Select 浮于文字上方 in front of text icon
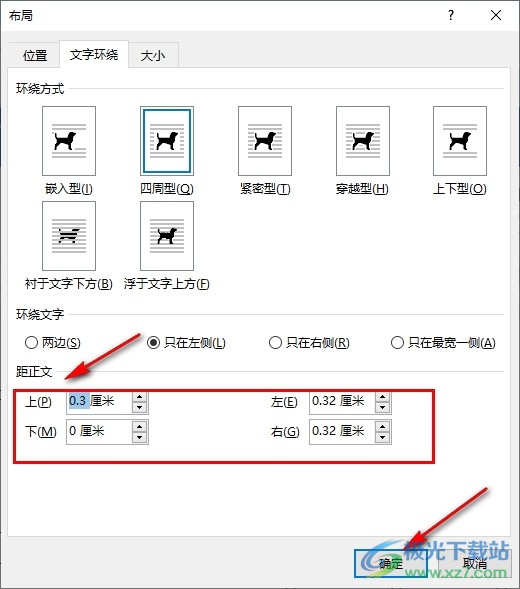Image resolution: width=520 pixels, height=589 pixels. point(167,236)
